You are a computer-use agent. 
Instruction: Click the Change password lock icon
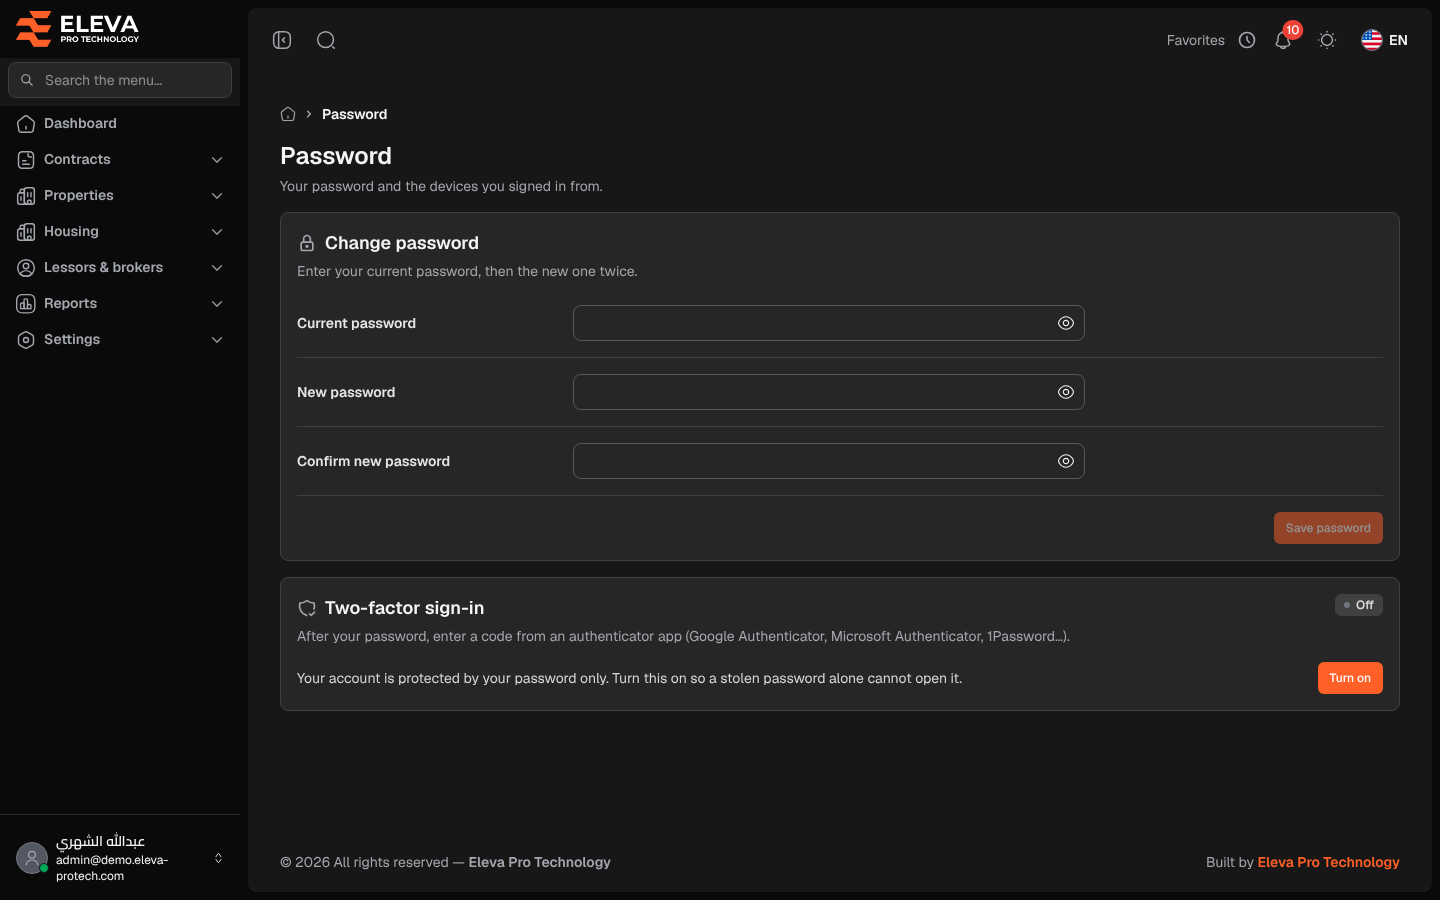click(307, 243)
